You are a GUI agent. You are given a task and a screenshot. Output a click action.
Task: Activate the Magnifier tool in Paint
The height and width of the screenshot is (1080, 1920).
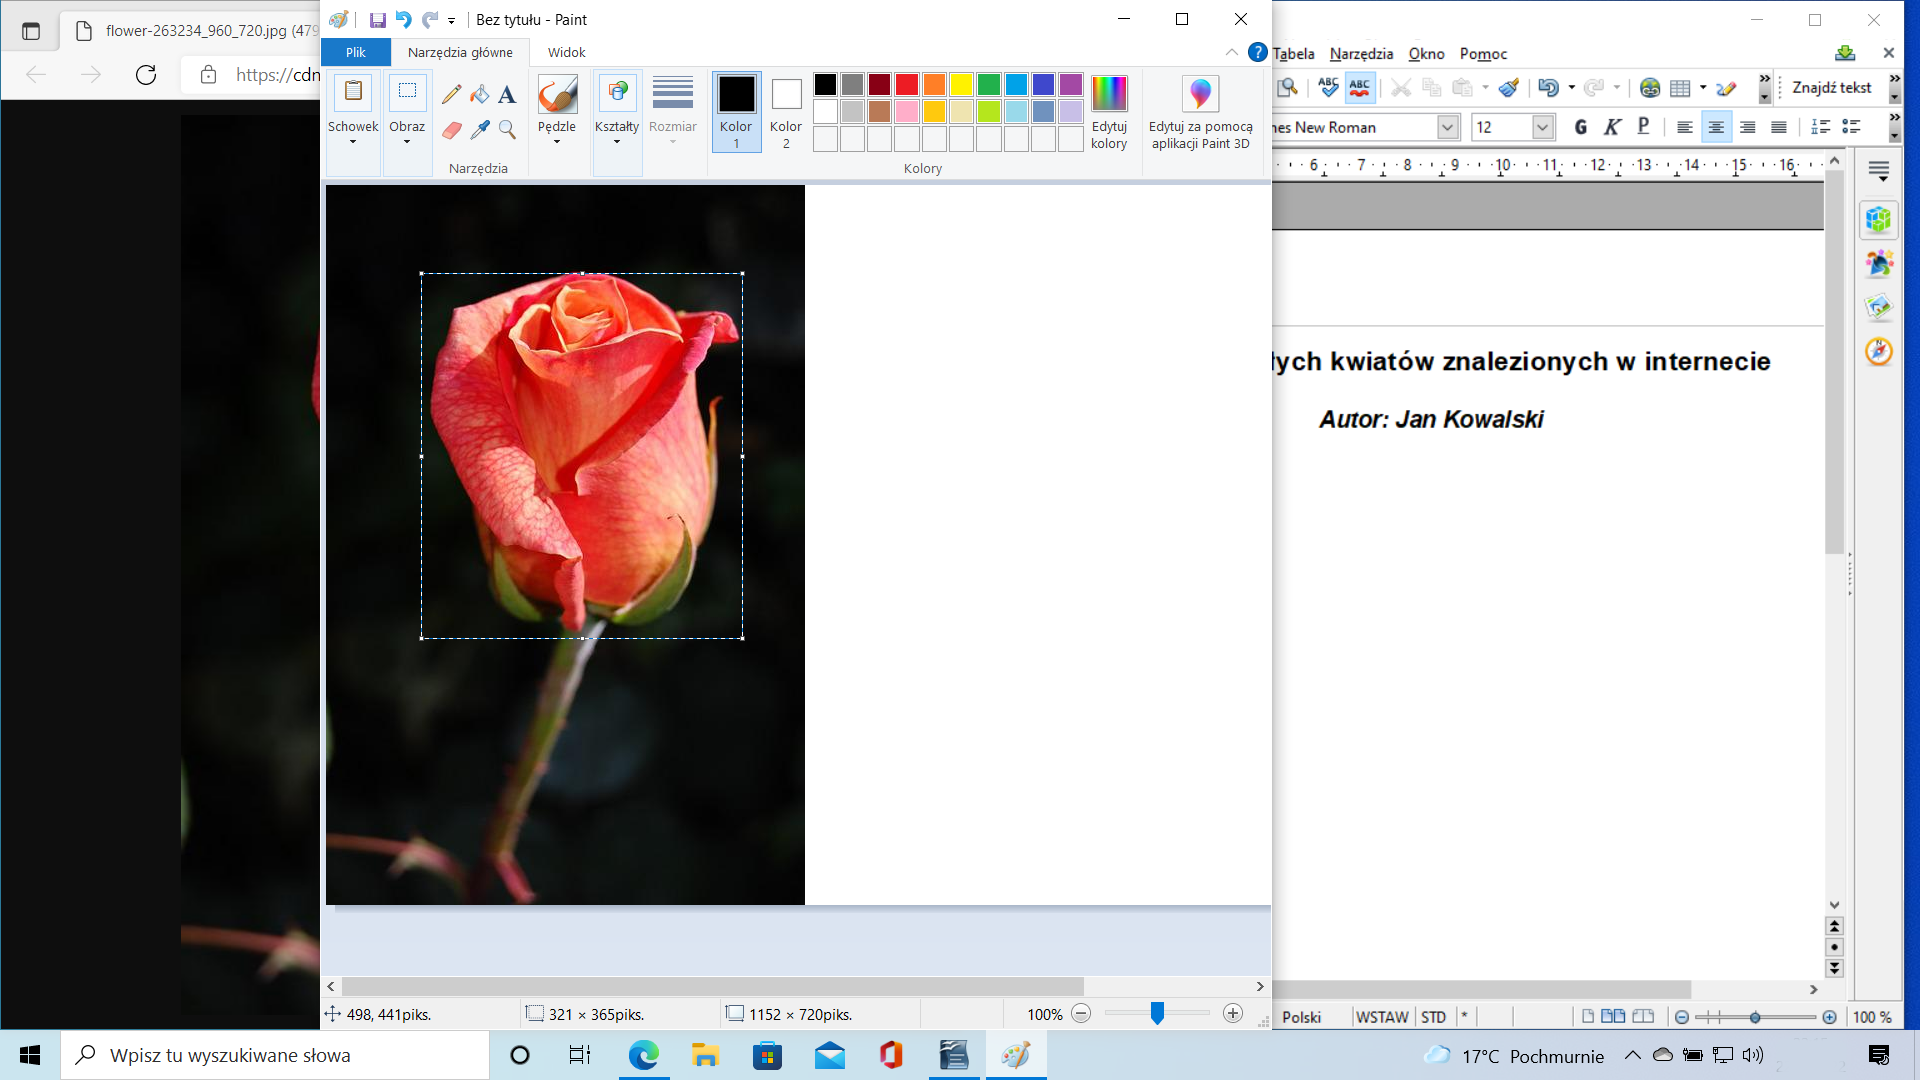[x=507, y=130]
